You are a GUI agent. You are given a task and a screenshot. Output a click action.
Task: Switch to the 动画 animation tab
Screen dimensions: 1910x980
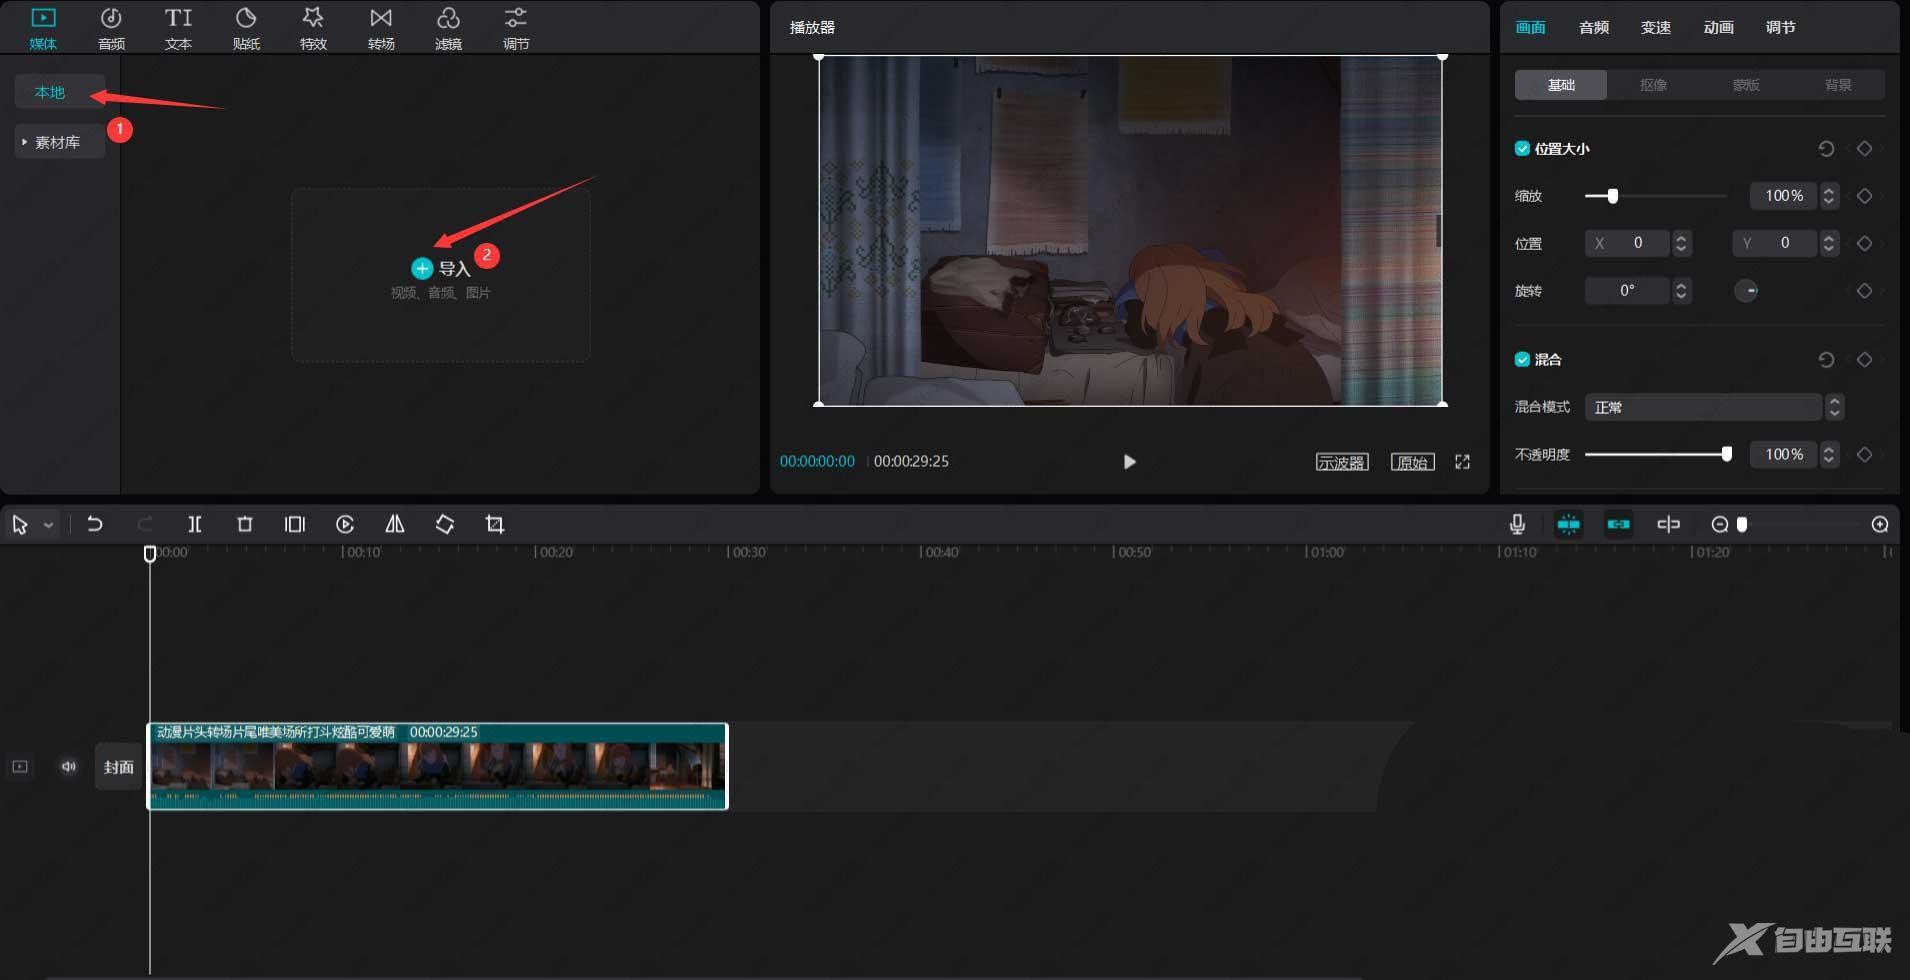tap(1718, 27)
